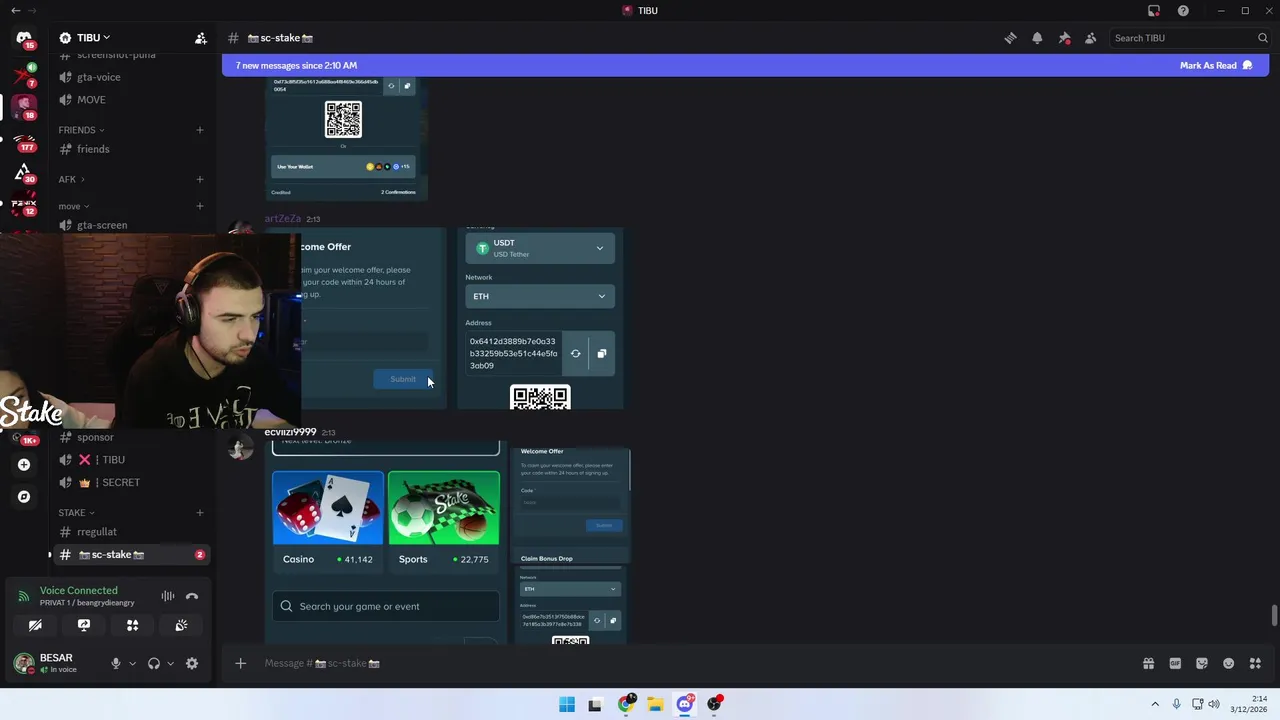Open the GIF picker

pos(1175,663)
